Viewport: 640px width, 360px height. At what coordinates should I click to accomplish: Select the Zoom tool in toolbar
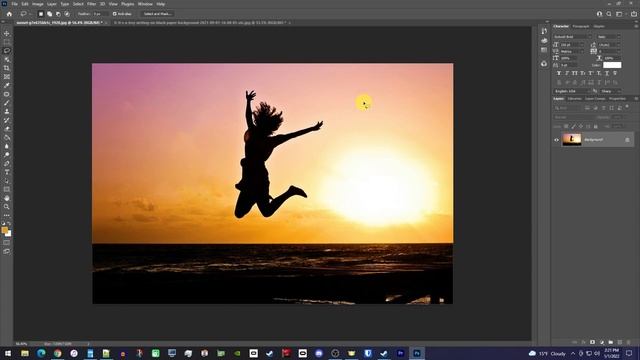(7, 207)
